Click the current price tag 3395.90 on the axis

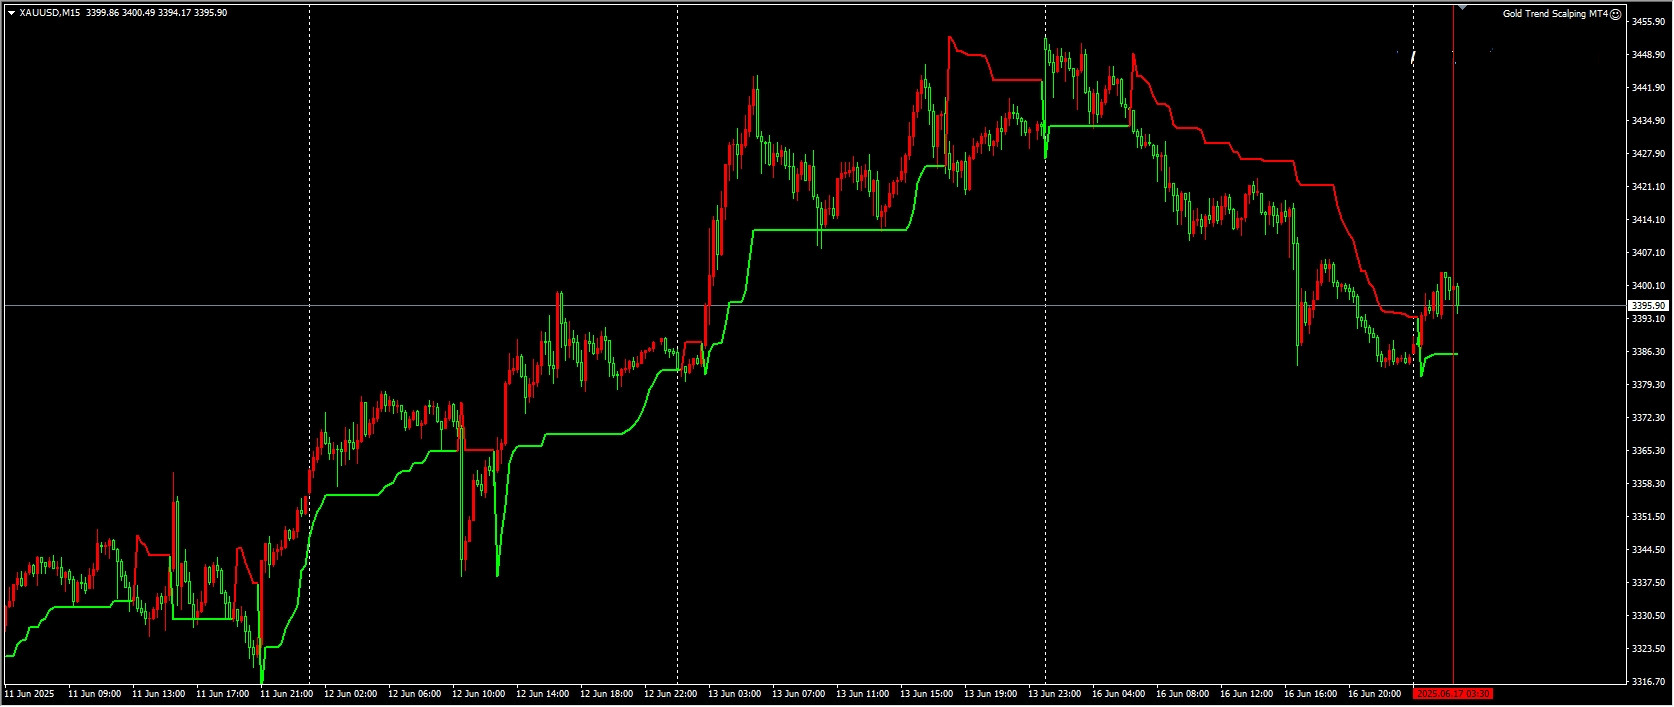(1648, 306)
